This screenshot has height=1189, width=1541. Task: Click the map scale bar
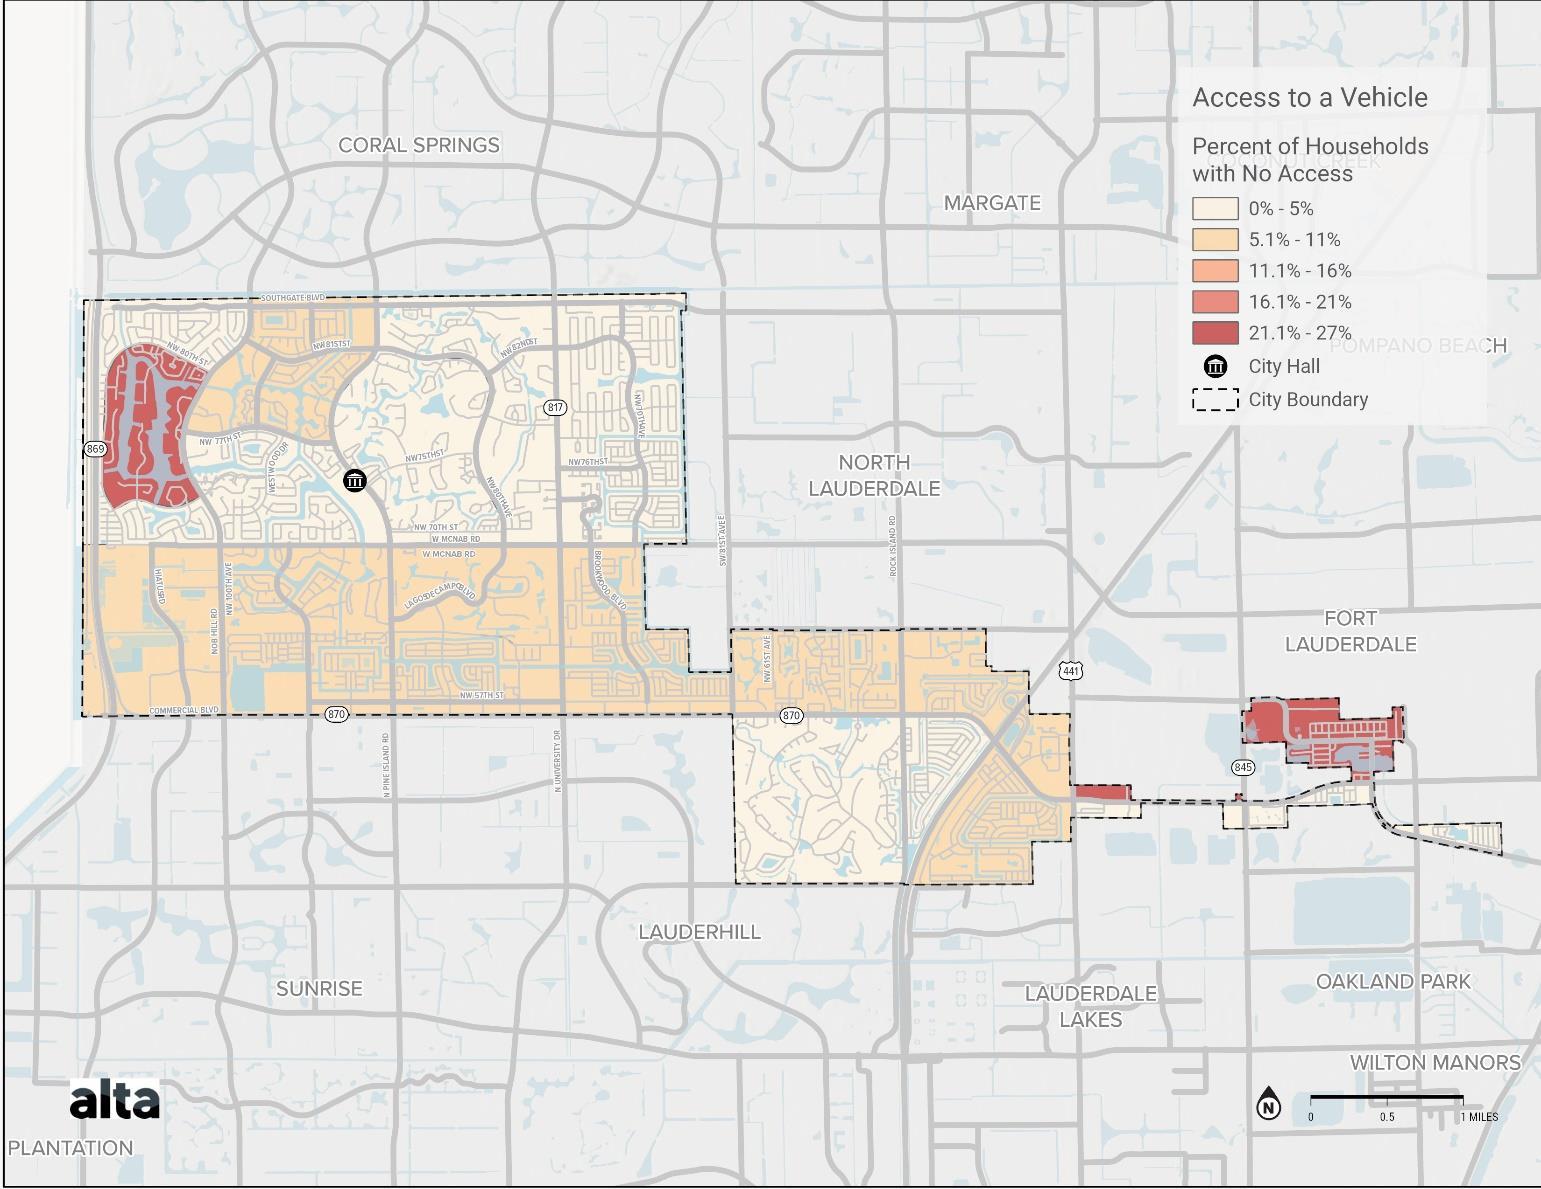pos(1386,1098)
